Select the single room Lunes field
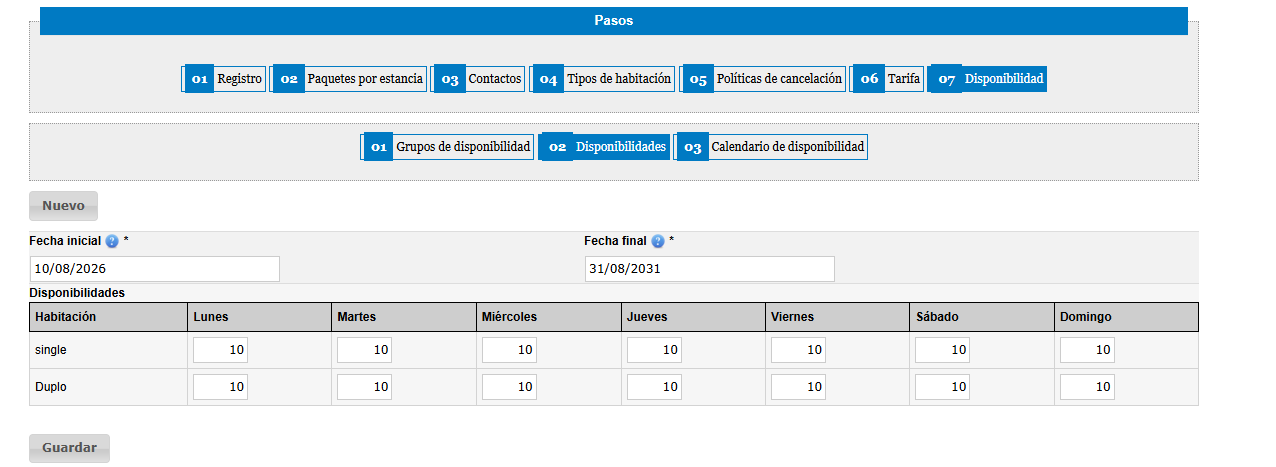 tap(220, 350)
